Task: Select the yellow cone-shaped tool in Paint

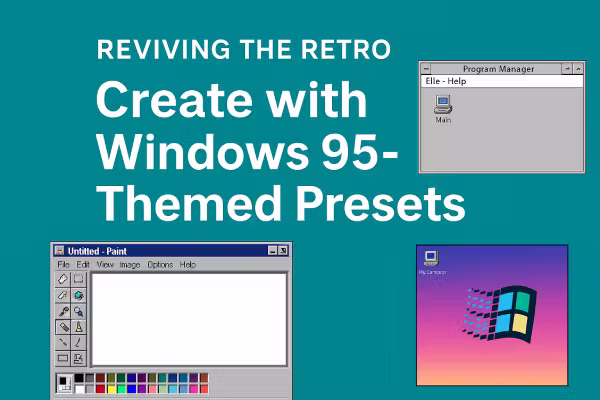Action: point(78,327)
